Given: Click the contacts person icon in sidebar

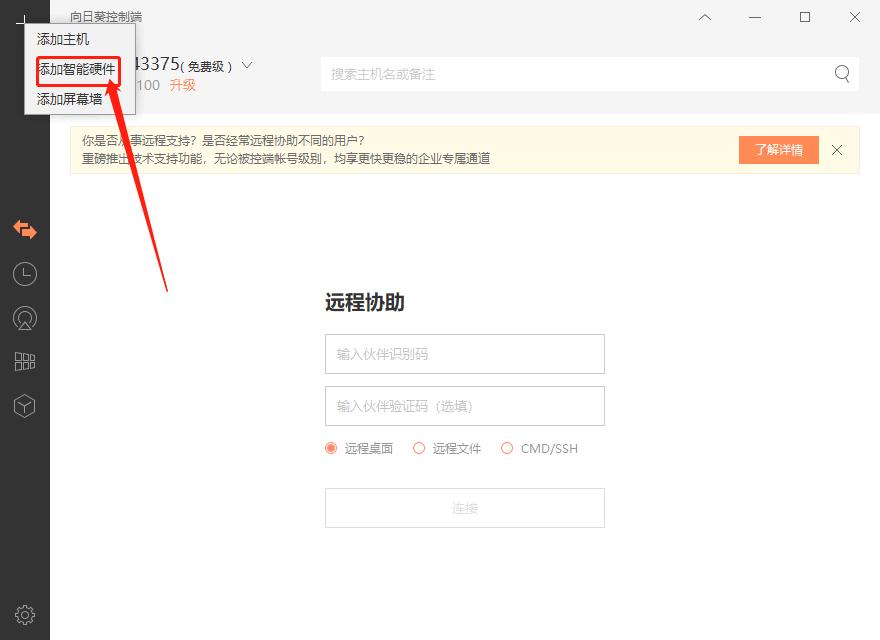Looking at the screenshot, I should click(24, 317).
